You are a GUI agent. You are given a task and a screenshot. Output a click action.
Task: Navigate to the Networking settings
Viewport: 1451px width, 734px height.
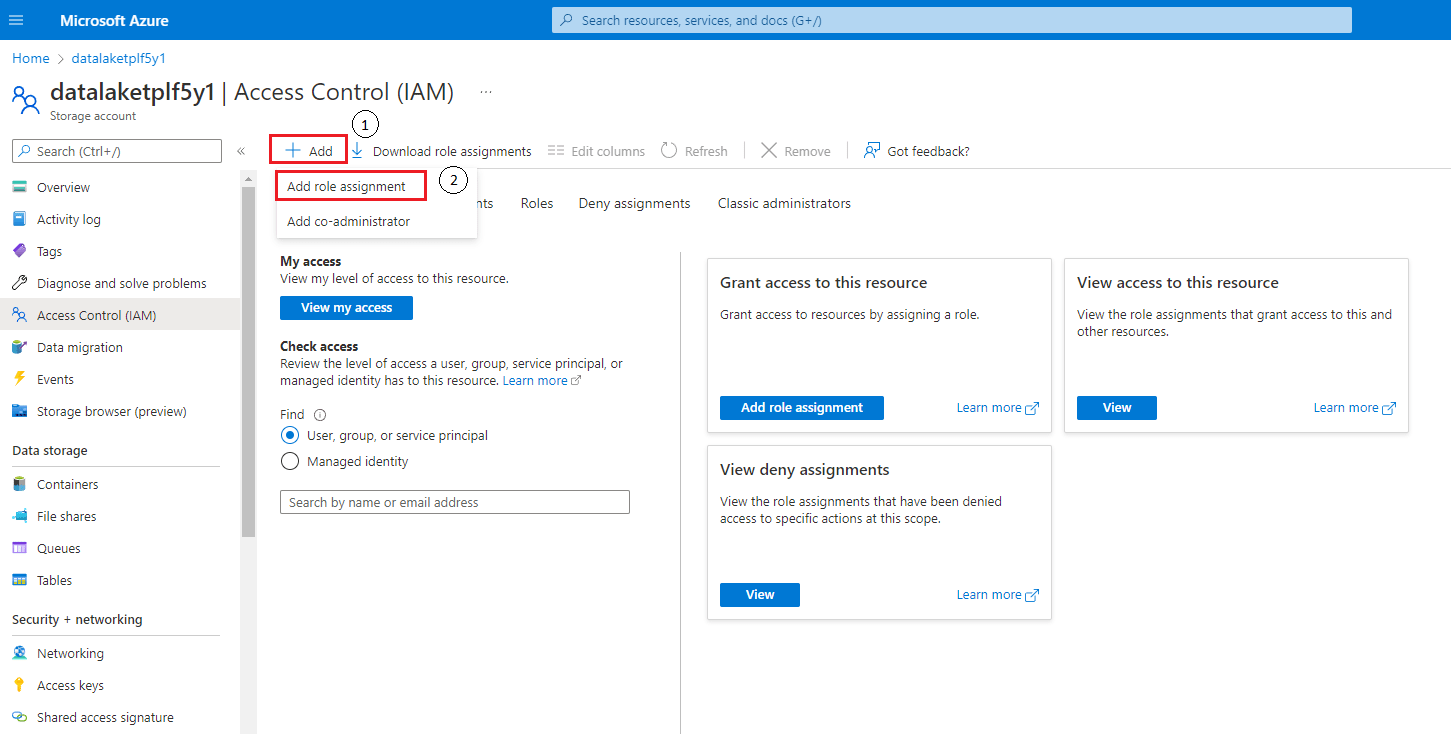point(68,652)
